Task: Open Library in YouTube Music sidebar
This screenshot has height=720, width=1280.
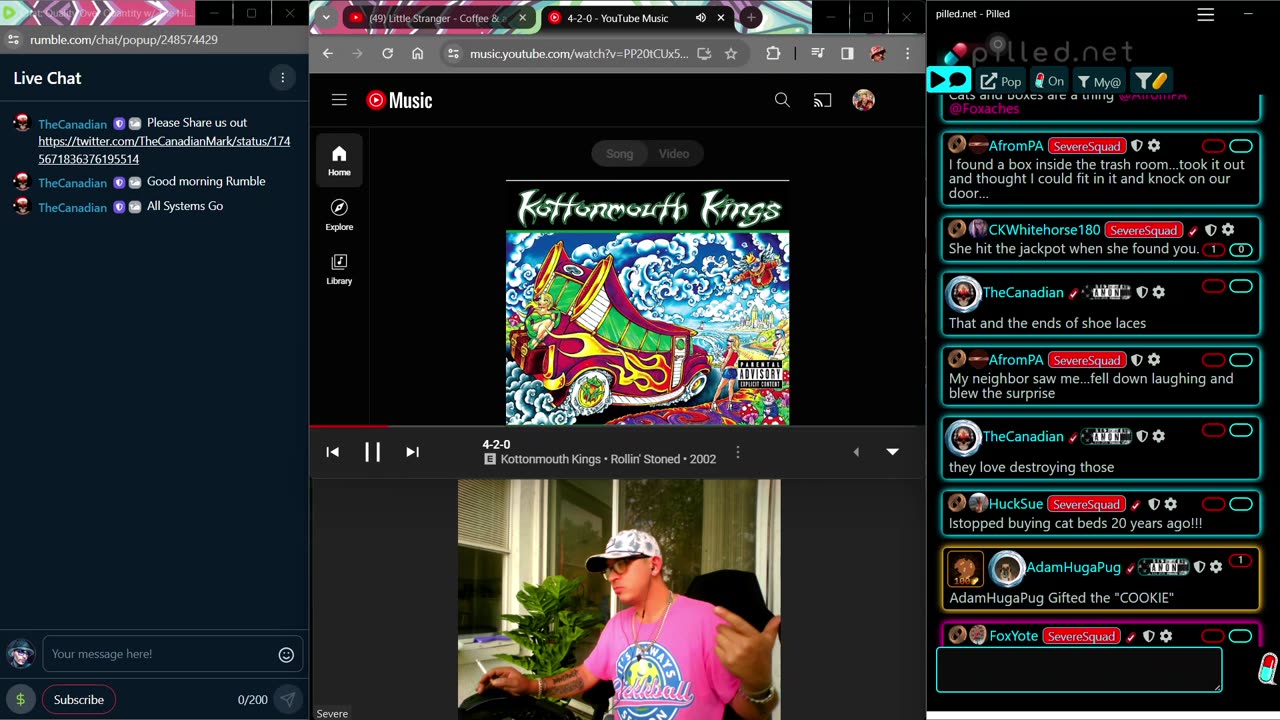Action: 339,269
